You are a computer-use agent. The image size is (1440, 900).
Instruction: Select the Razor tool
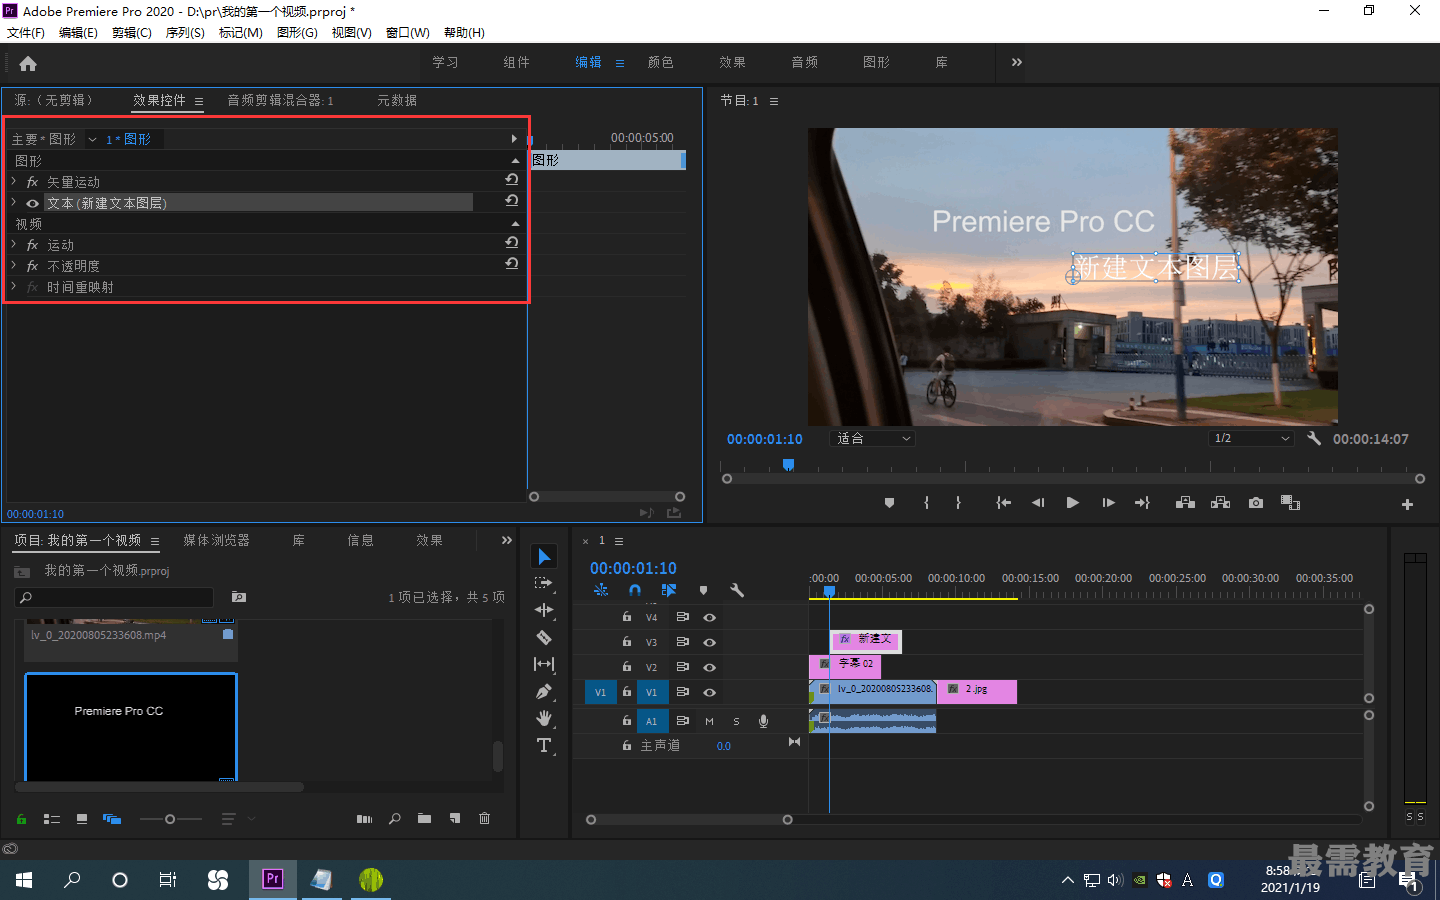[x=544, y=637]
